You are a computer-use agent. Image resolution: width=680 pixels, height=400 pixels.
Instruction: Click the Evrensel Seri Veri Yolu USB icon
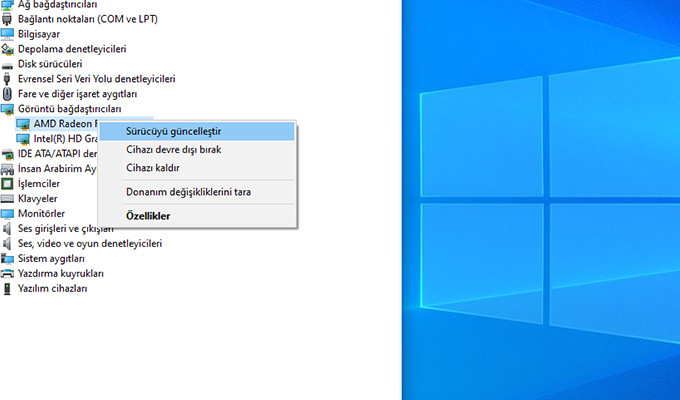tap(7, 79)
